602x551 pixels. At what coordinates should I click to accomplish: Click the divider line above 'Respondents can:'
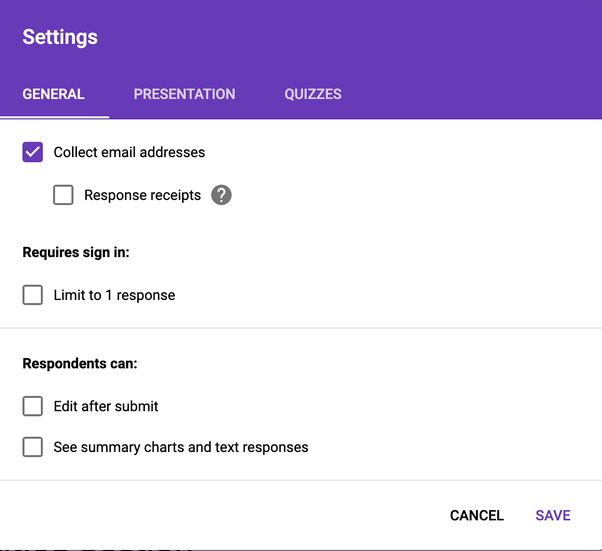pos(301,328)
